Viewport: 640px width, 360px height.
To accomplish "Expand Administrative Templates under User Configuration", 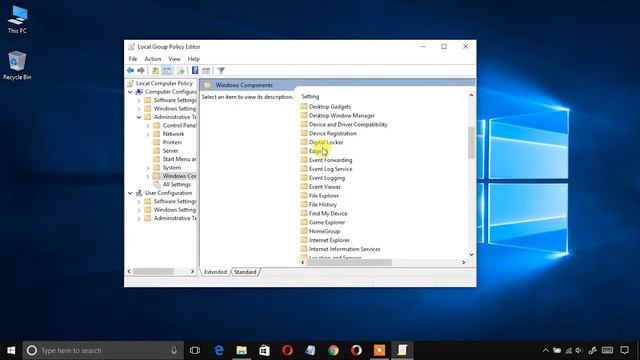I will click(139, 218).
